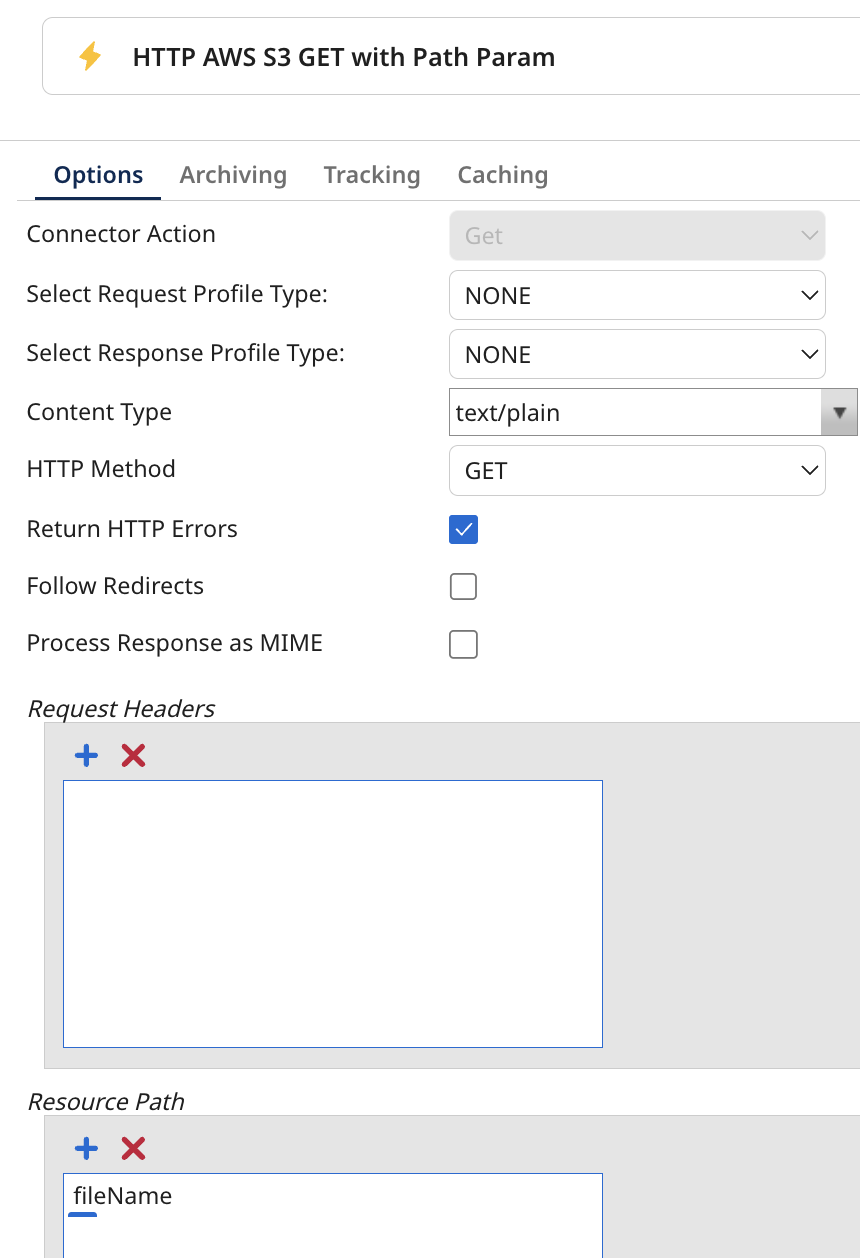The height and width of the screenshot is (1258, 860).
Task: Switch to the Tracking tab
Action: point(371,174)
